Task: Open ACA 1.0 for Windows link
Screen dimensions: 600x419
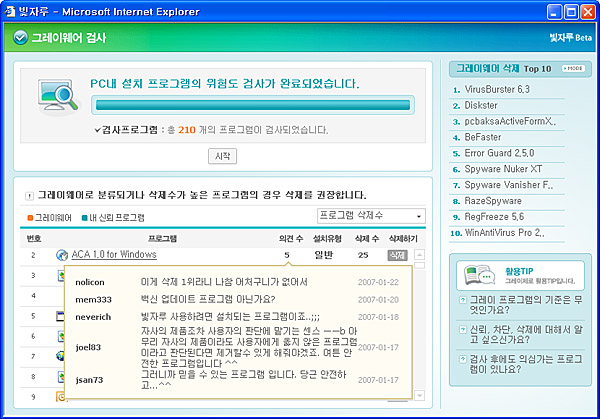Action: 114,254
